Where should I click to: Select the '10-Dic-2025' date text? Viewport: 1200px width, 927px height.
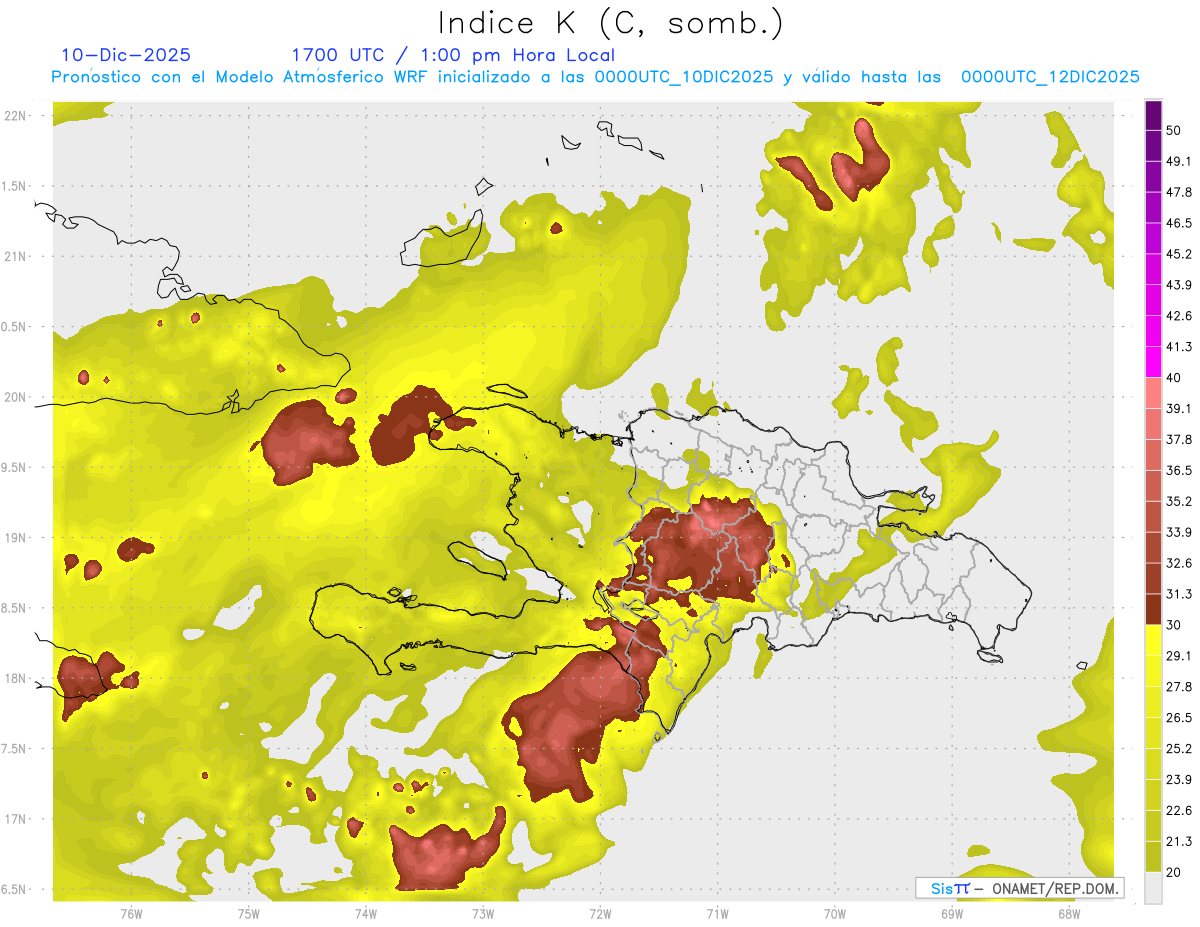(125, 56)
